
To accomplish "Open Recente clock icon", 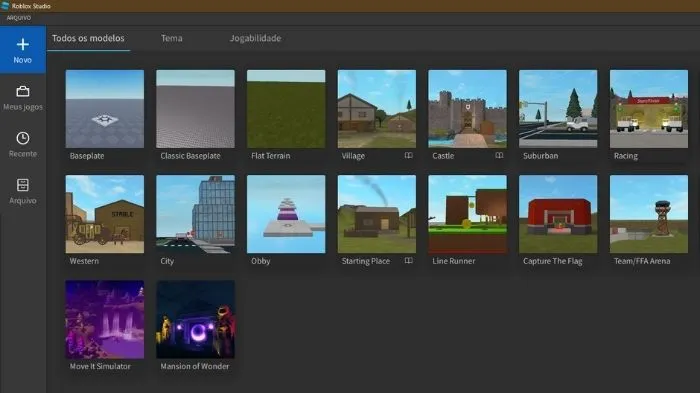I will pyautogui.click(x=23, y=138).
